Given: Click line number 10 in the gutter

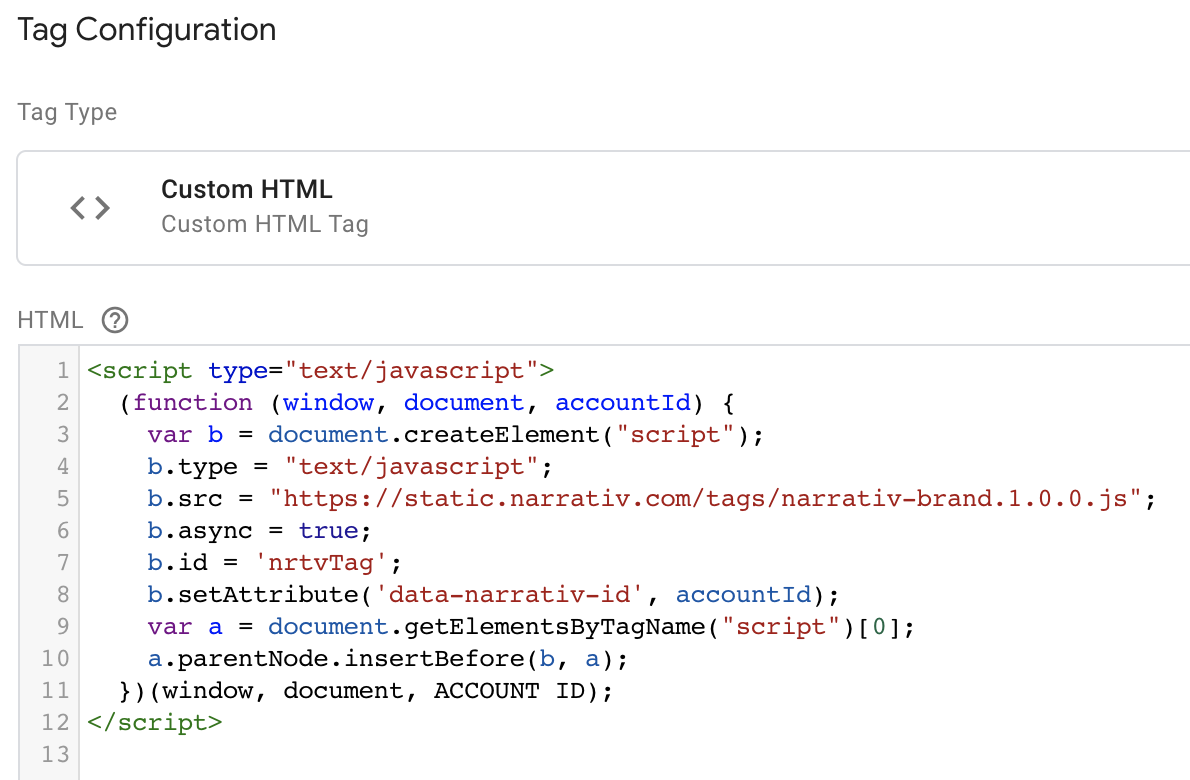Looking at the screenshot, I should point(55,658).
